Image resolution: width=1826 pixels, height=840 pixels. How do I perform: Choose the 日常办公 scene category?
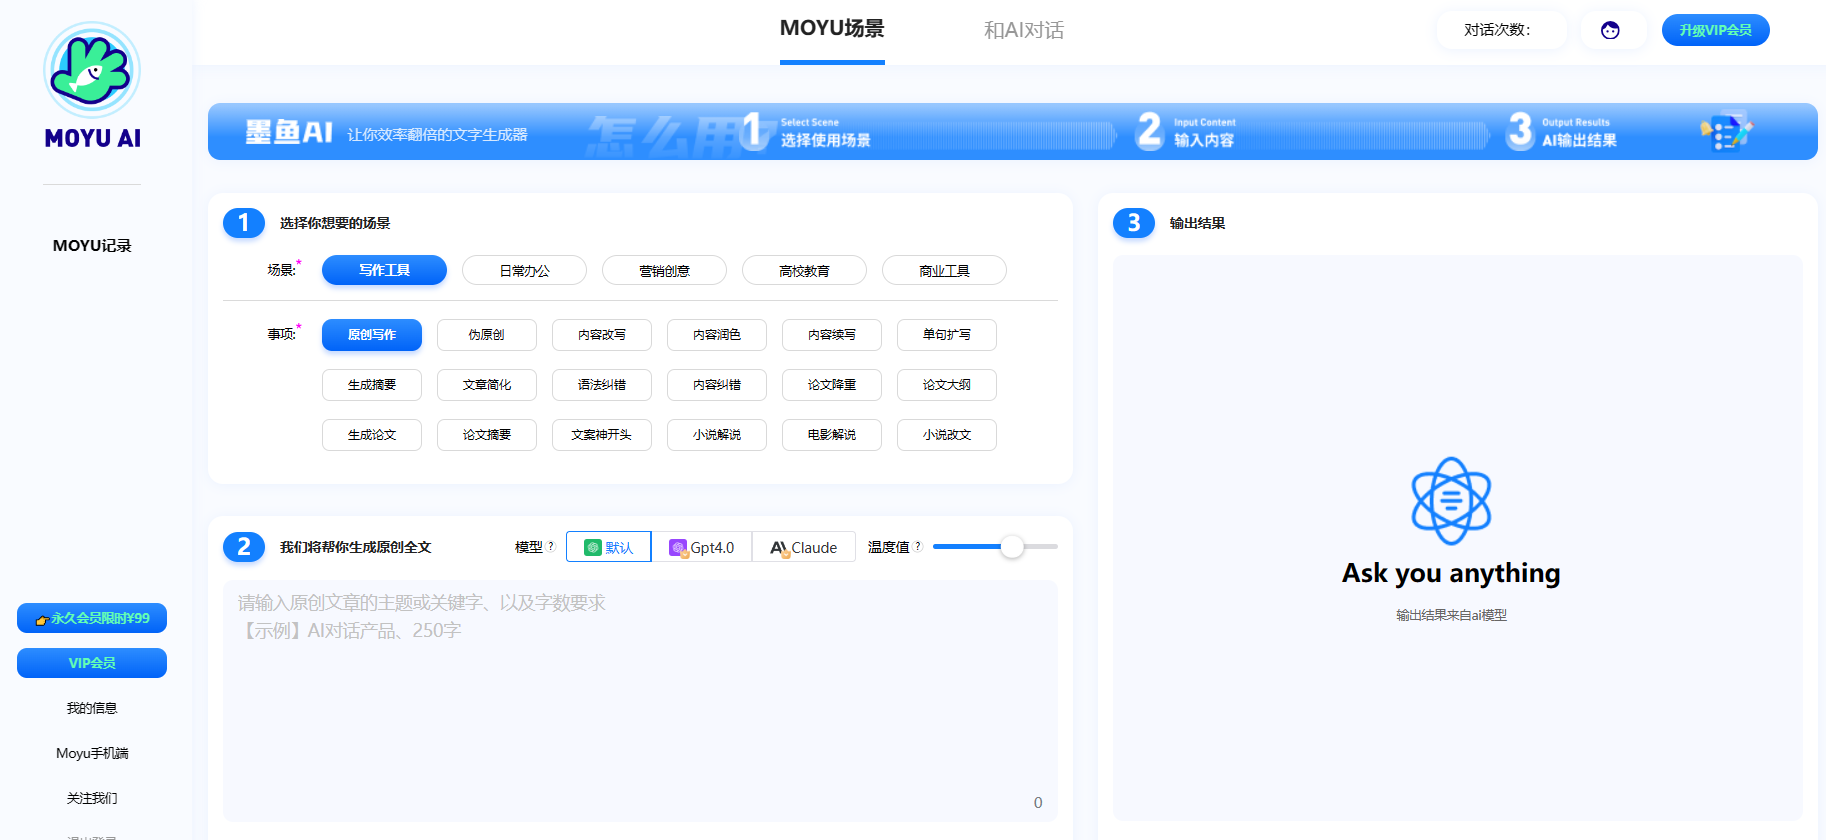point(524,271)
